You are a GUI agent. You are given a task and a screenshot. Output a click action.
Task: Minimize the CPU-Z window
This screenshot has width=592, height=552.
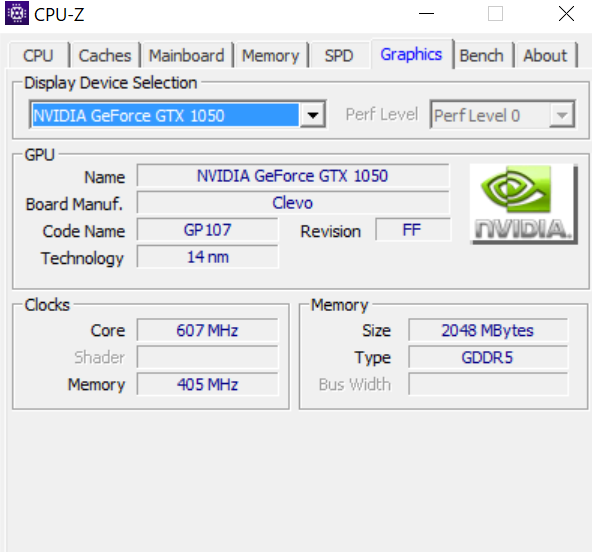(427, 14)
